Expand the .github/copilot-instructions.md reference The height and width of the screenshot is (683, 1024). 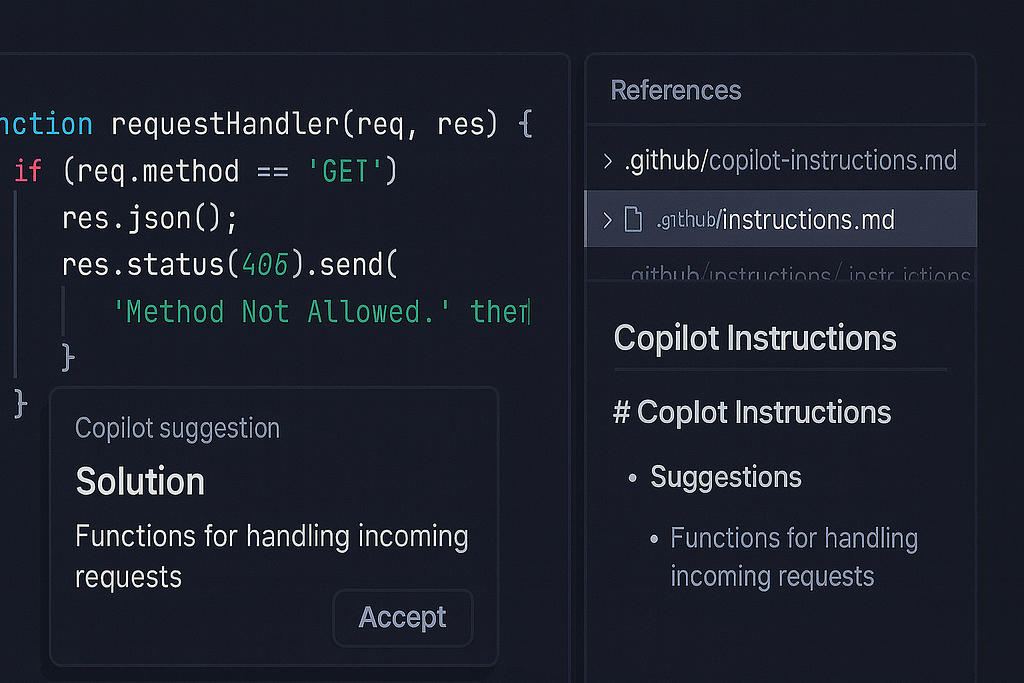[607, 161]
